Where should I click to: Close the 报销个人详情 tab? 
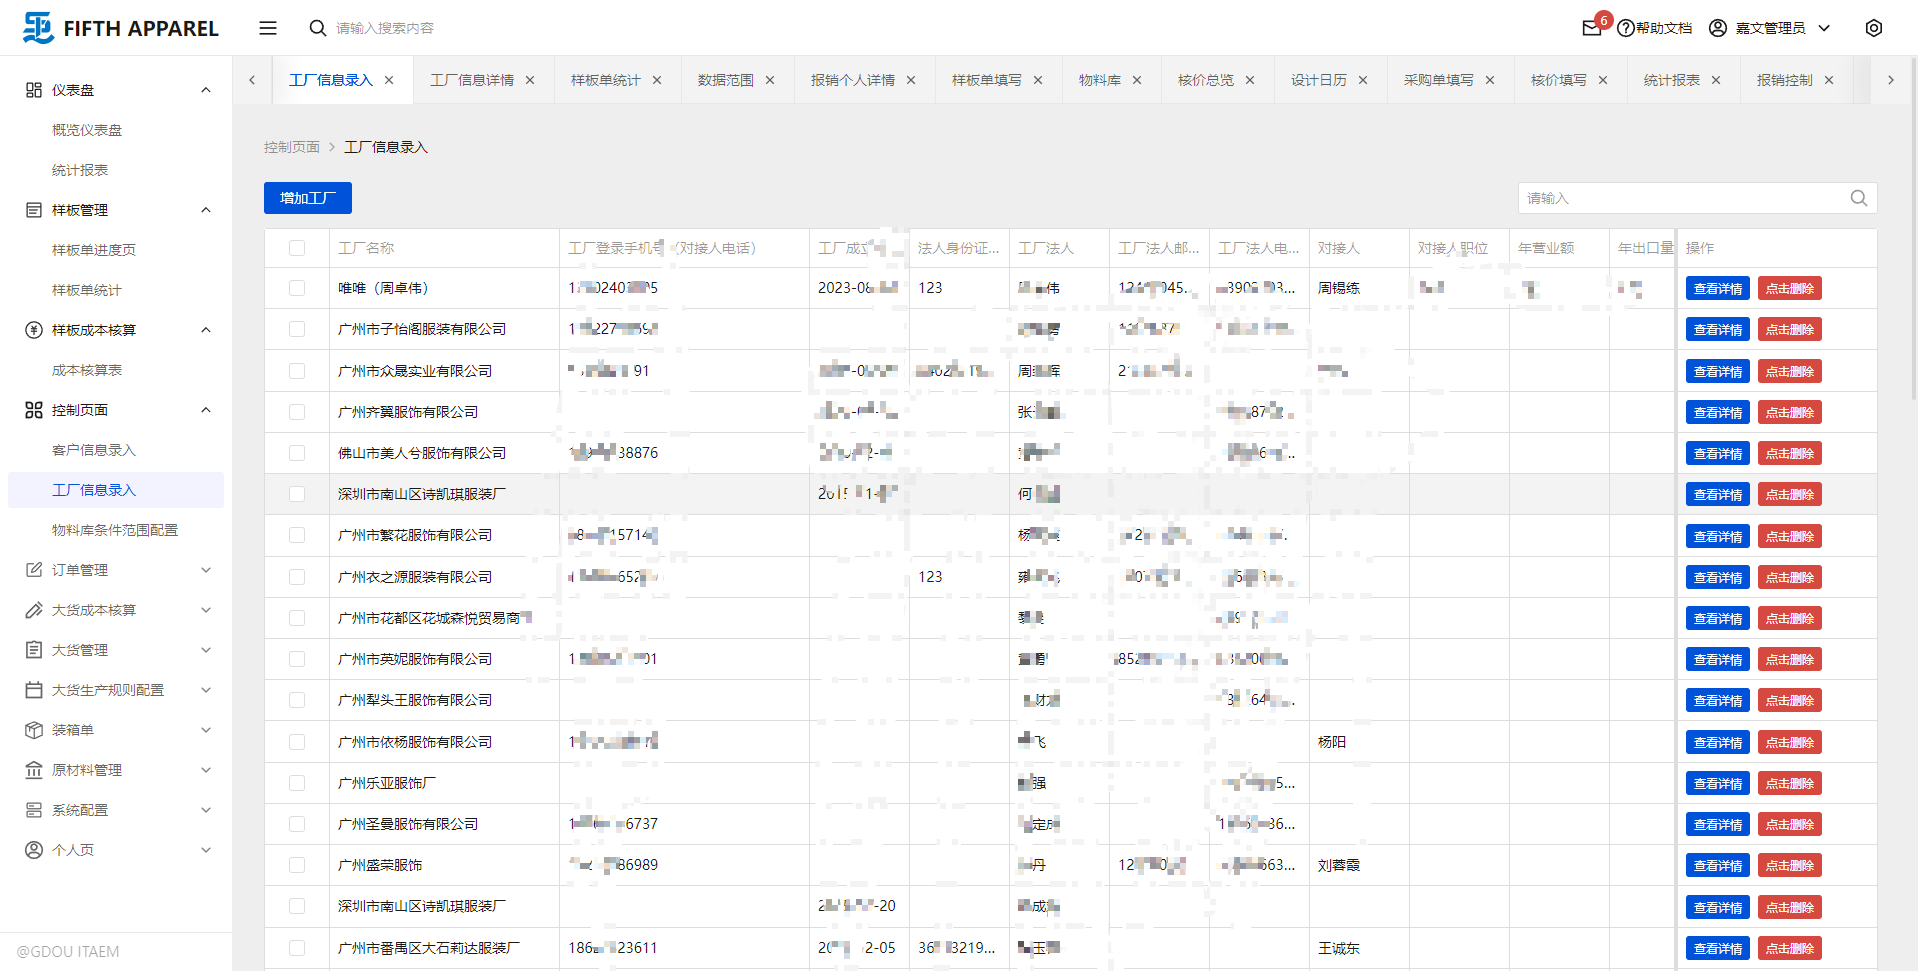911,80
